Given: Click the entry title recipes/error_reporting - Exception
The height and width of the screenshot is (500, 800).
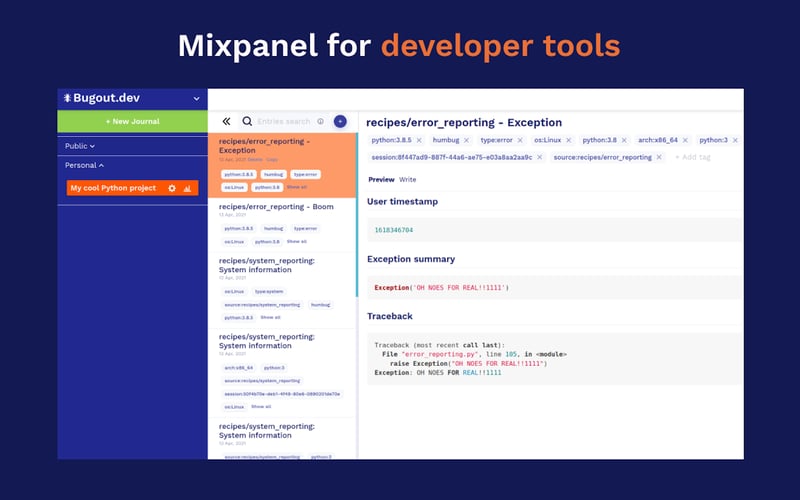Looking at the screenshot, I should (x=464, y=122).
